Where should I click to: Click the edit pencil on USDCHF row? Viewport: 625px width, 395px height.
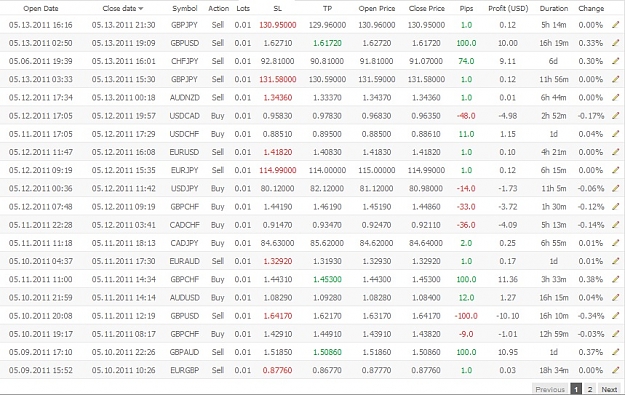click(x=616, y=134)
